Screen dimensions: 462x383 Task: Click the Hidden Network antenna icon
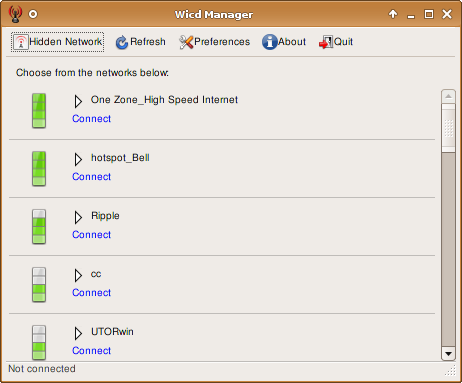(x=21, y=42)
